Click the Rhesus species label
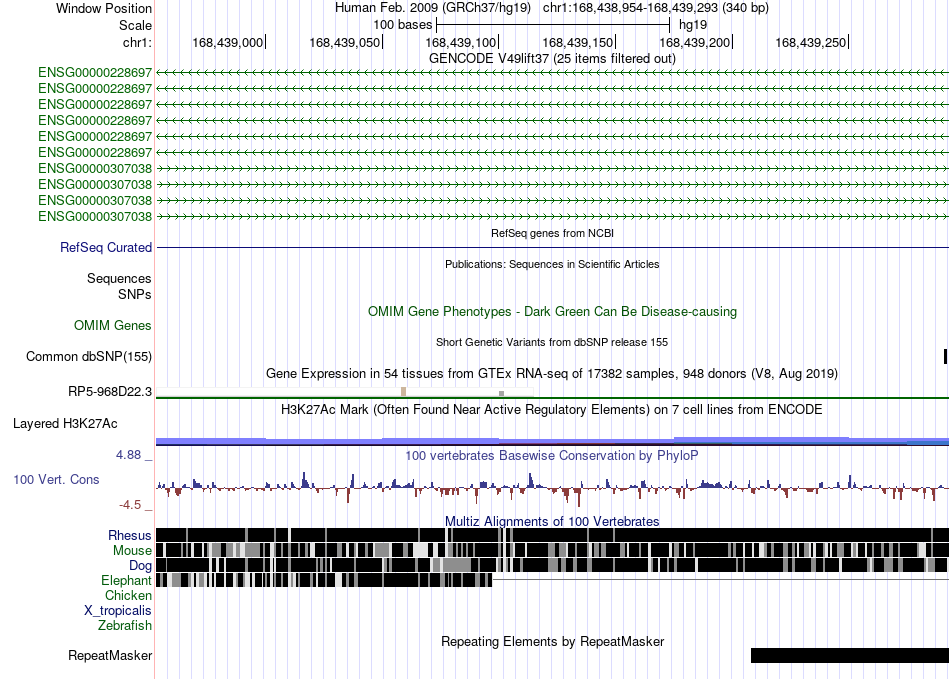The width and height of the screenshot is (950, 679). click(x=130, y=535)
